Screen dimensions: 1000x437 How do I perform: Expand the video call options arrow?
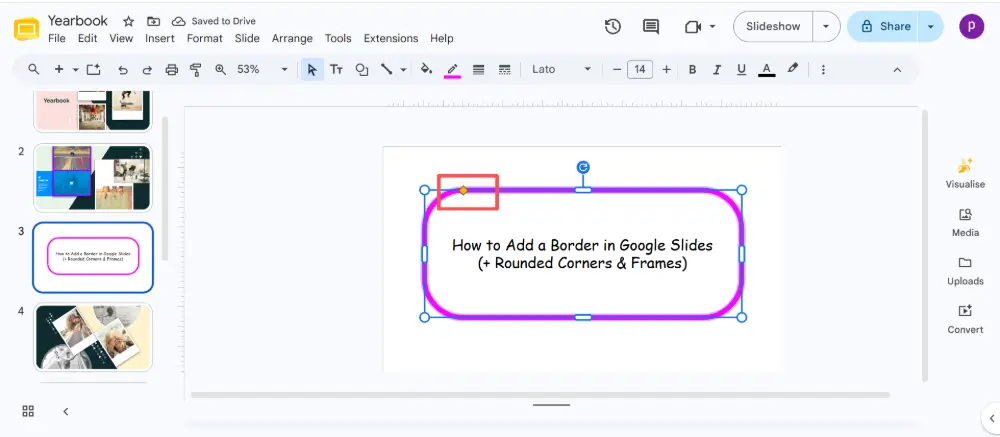point(712,27)
